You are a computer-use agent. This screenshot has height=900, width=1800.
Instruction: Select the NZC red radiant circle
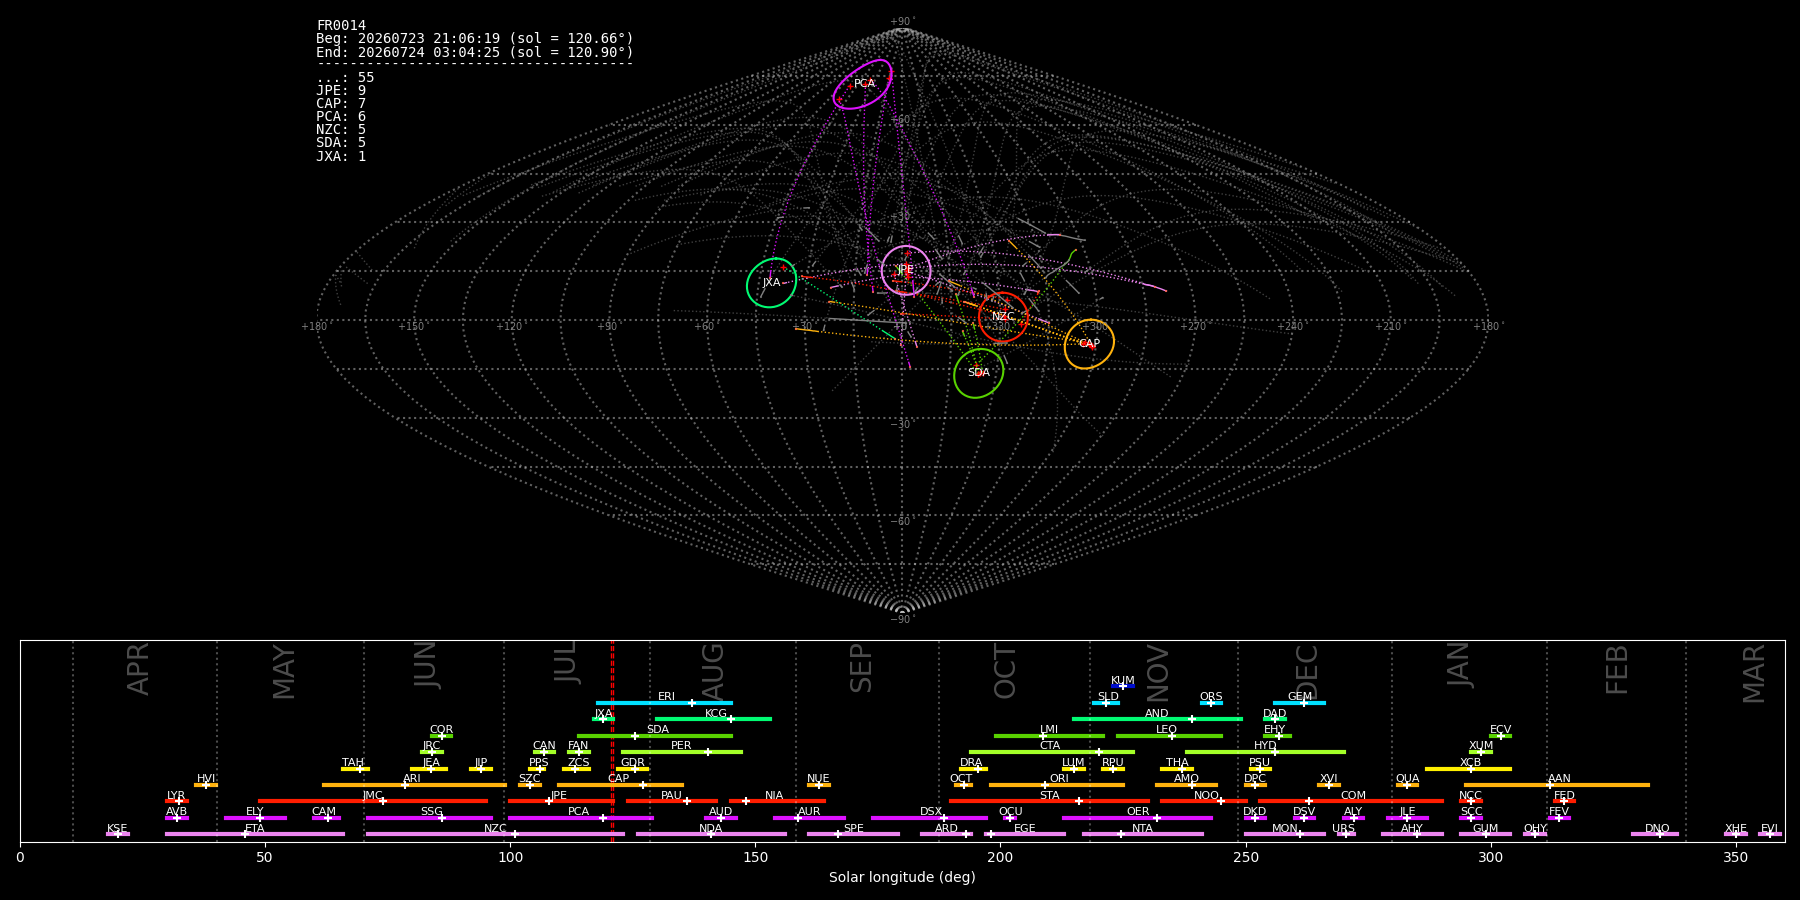(1003, 317)
